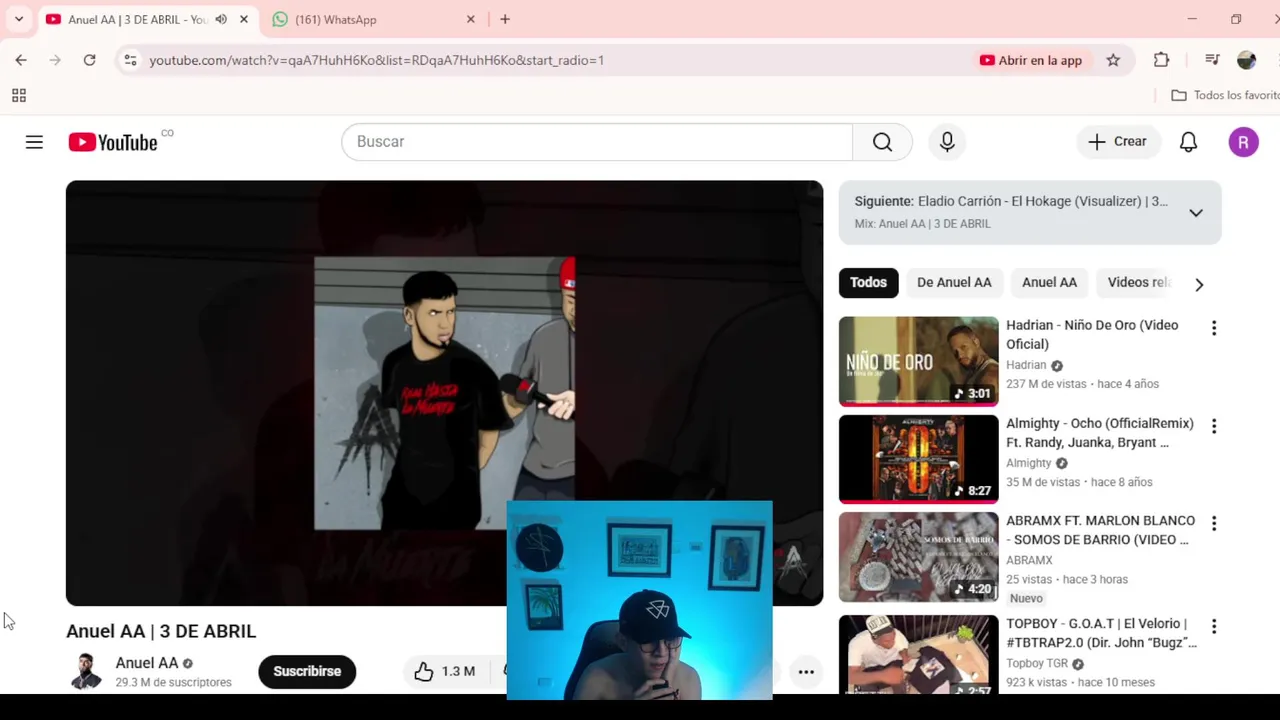This screenshot has width=1280, height=720.
Task: Expand the Mix playlist panel chevron
Action: tap(1196, 212)
